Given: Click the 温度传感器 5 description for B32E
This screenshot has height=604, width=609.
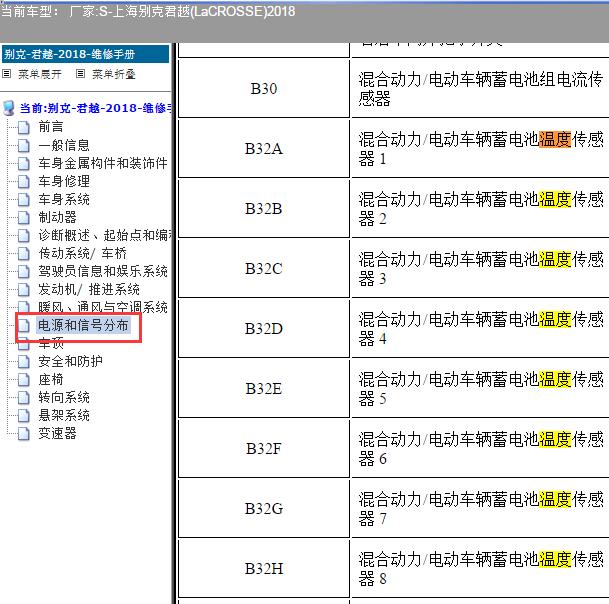Looking at the screenshot, I should coord(481,389).
